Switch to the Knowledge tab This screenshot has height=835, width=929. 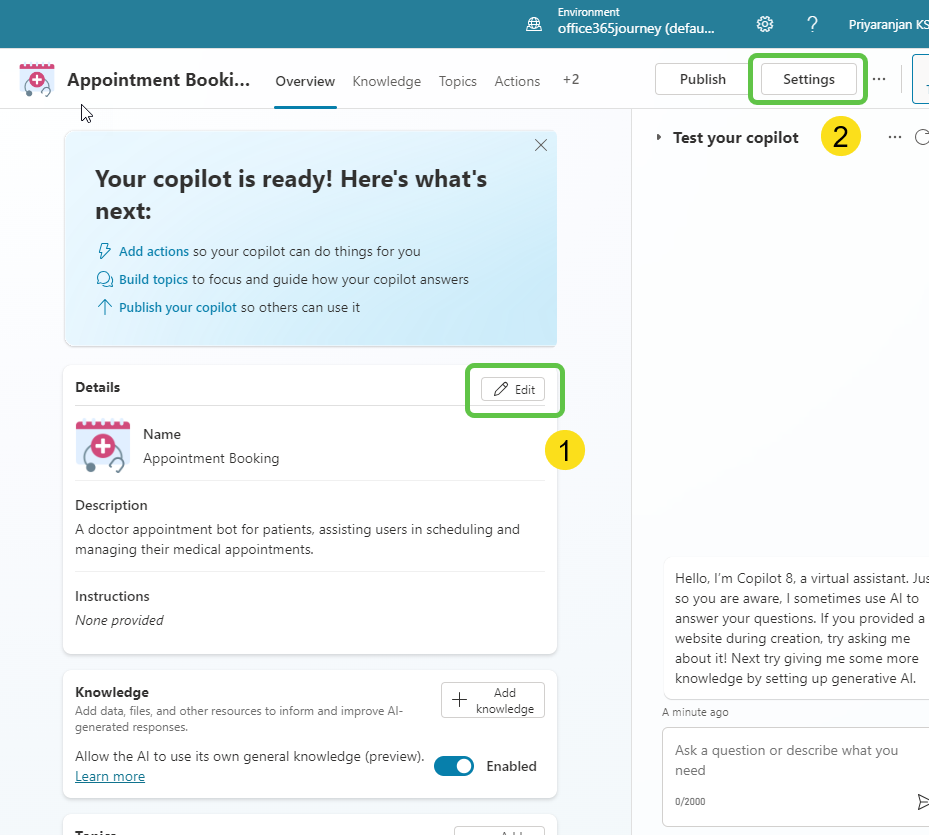386,81
